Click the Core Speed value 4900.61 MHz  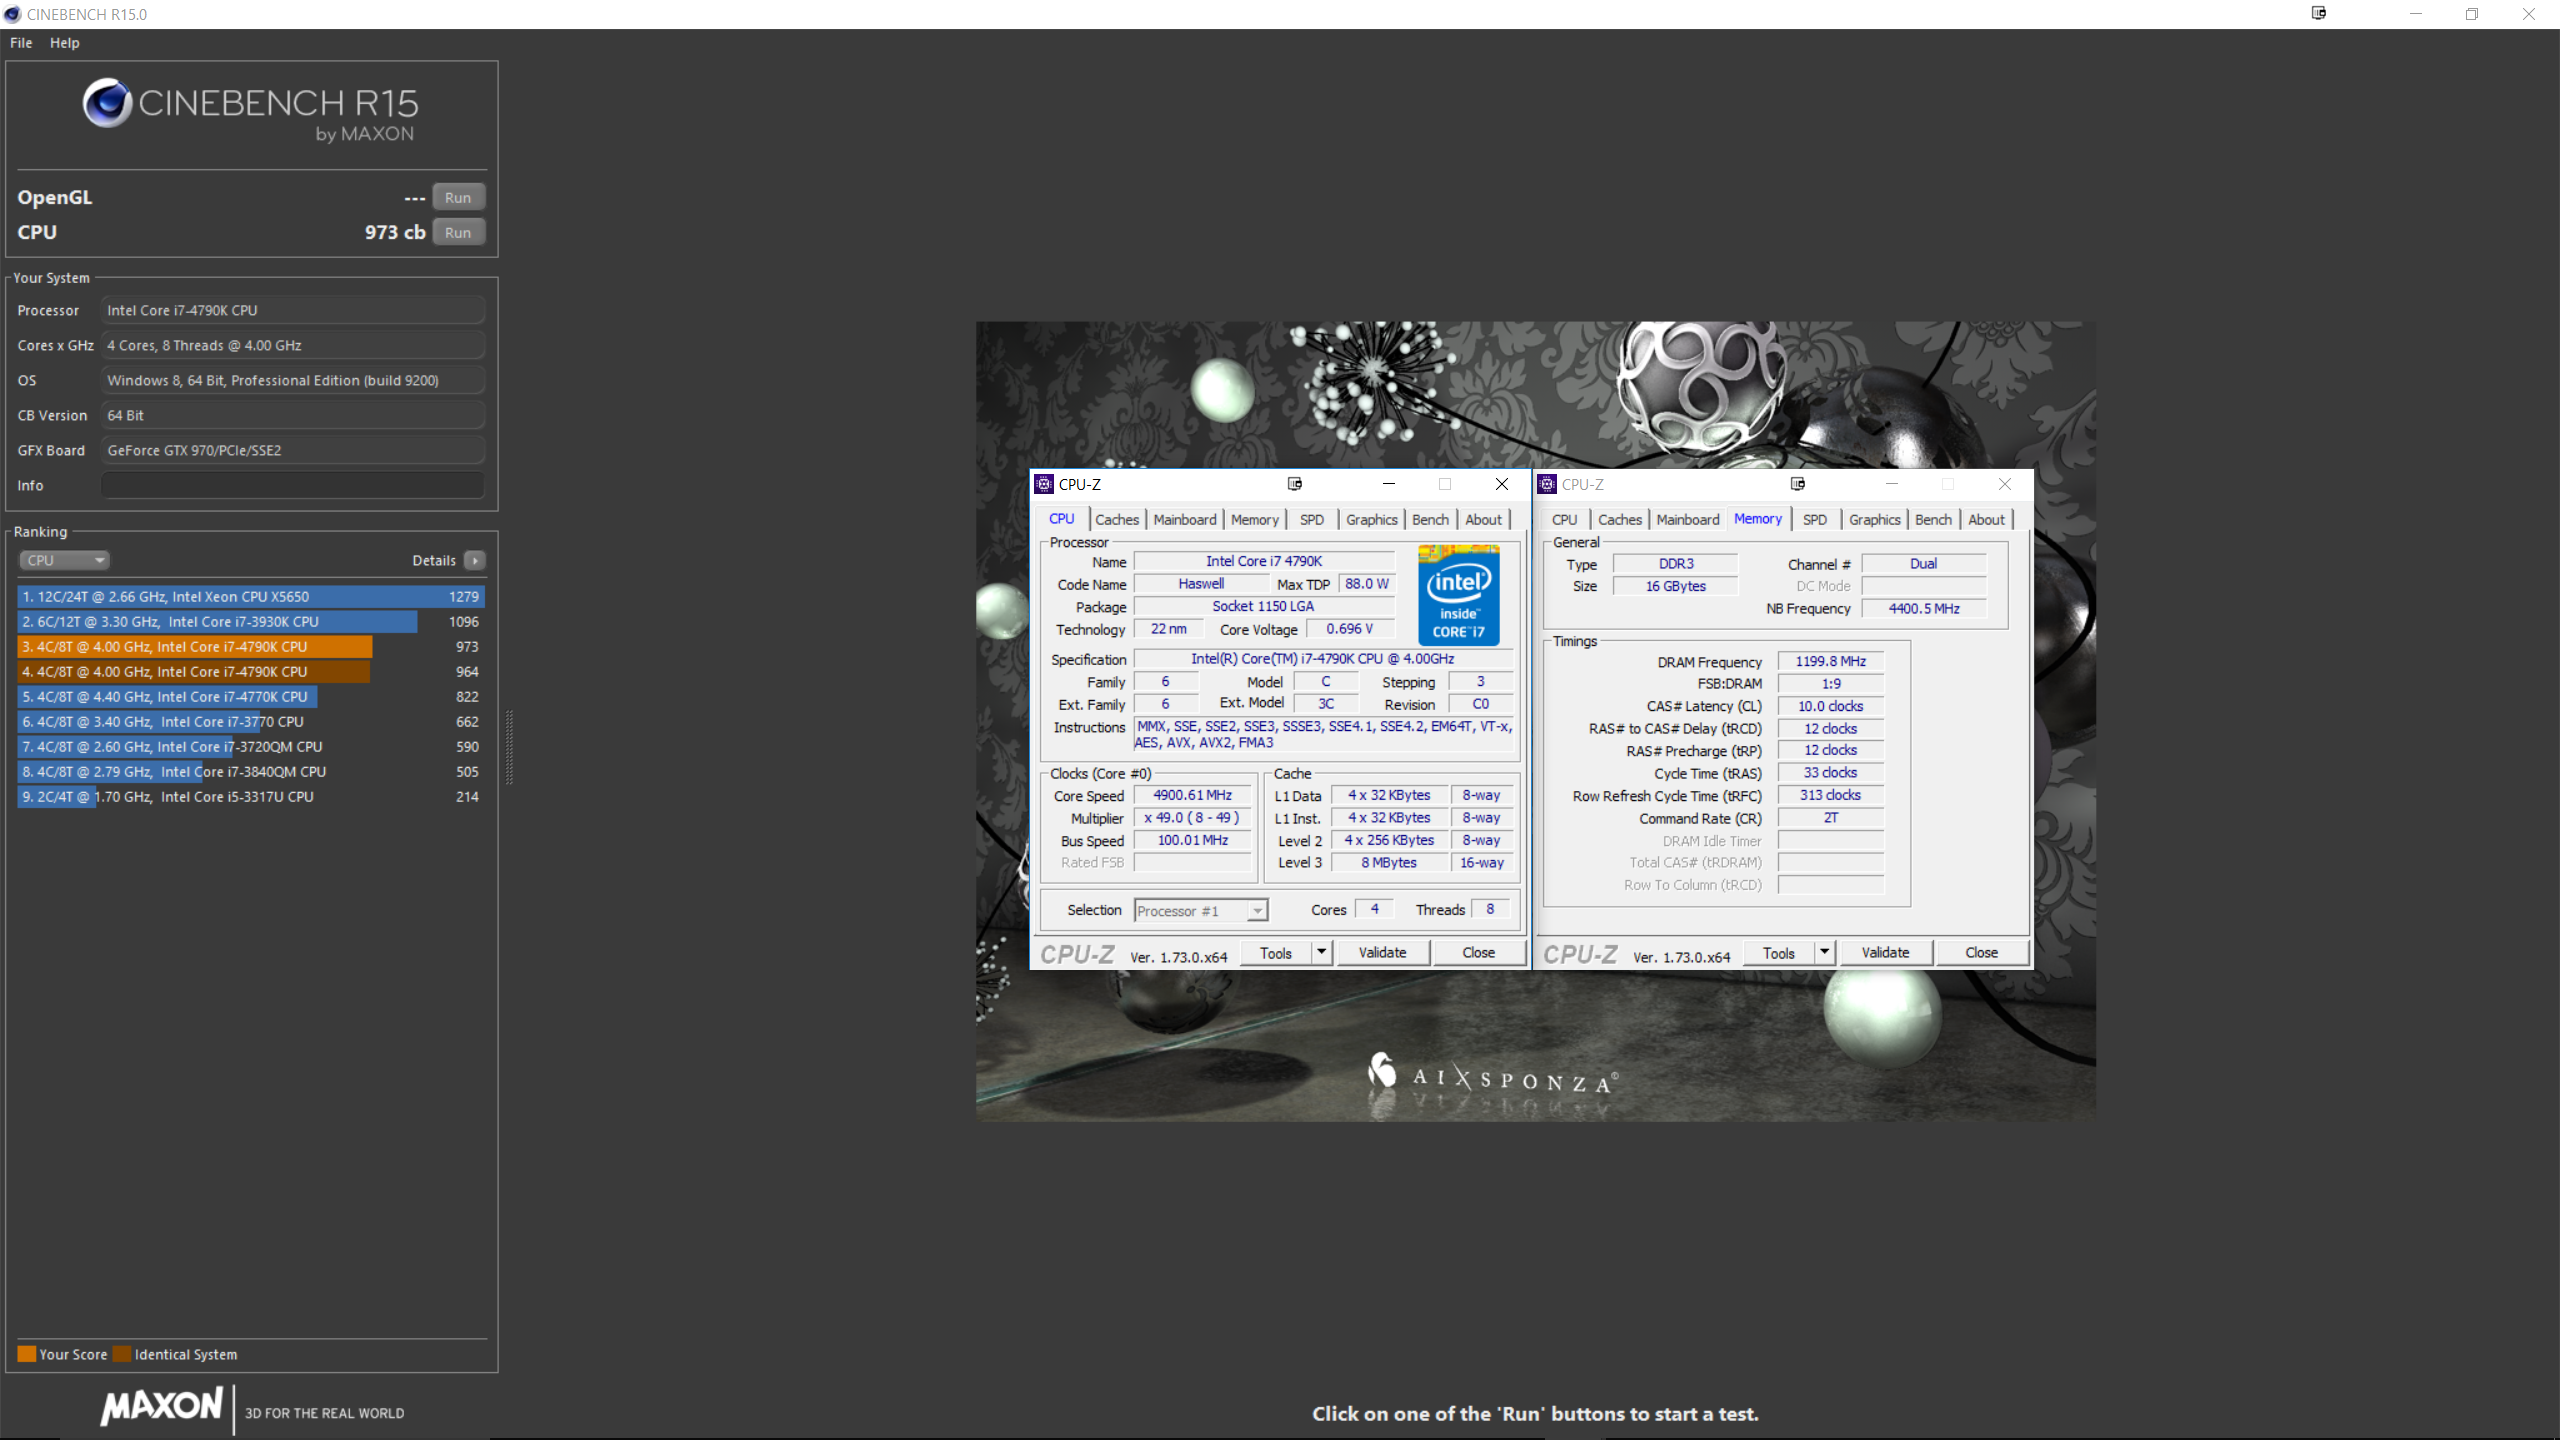[x=1192, y=795]
